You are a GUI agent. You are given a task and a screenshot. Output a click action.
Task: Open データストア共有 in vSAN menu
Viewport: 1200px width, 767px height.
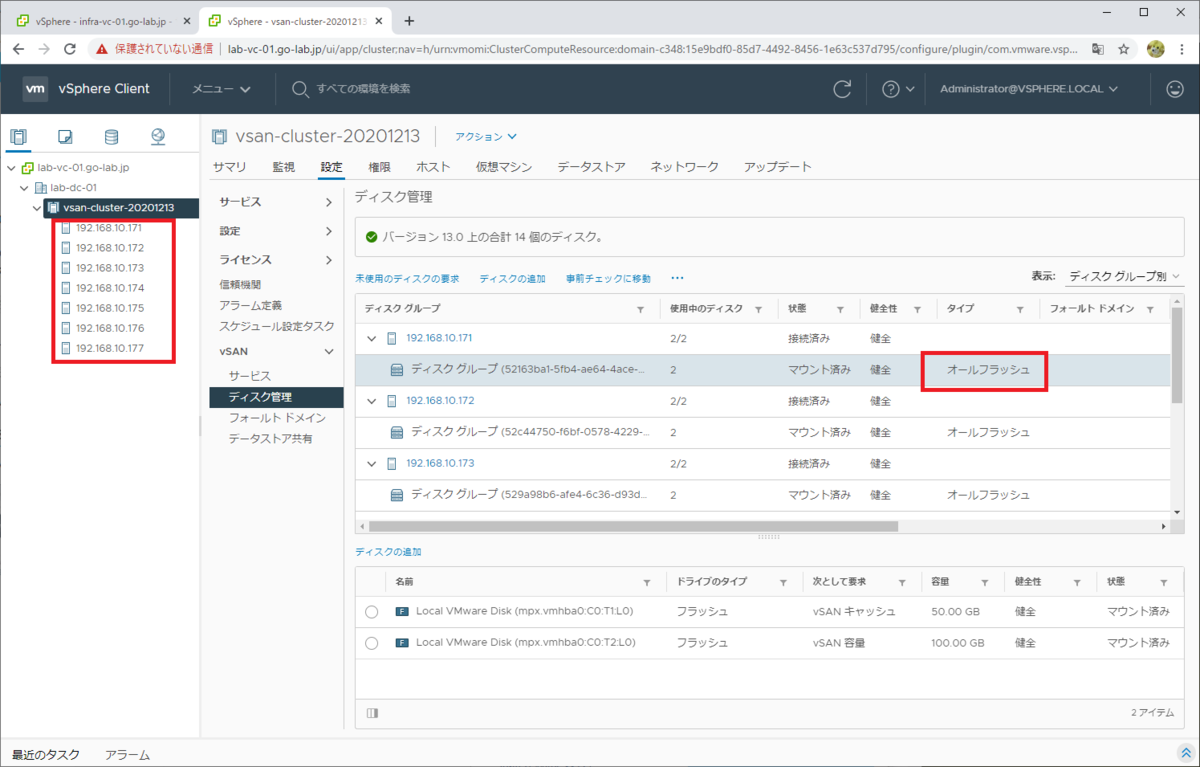(x=270, y=439)
